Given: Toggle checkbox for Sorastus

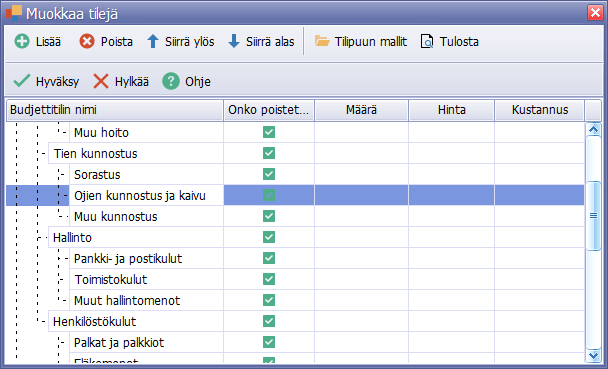Looking at the screenshot, I should click(269, 174).
